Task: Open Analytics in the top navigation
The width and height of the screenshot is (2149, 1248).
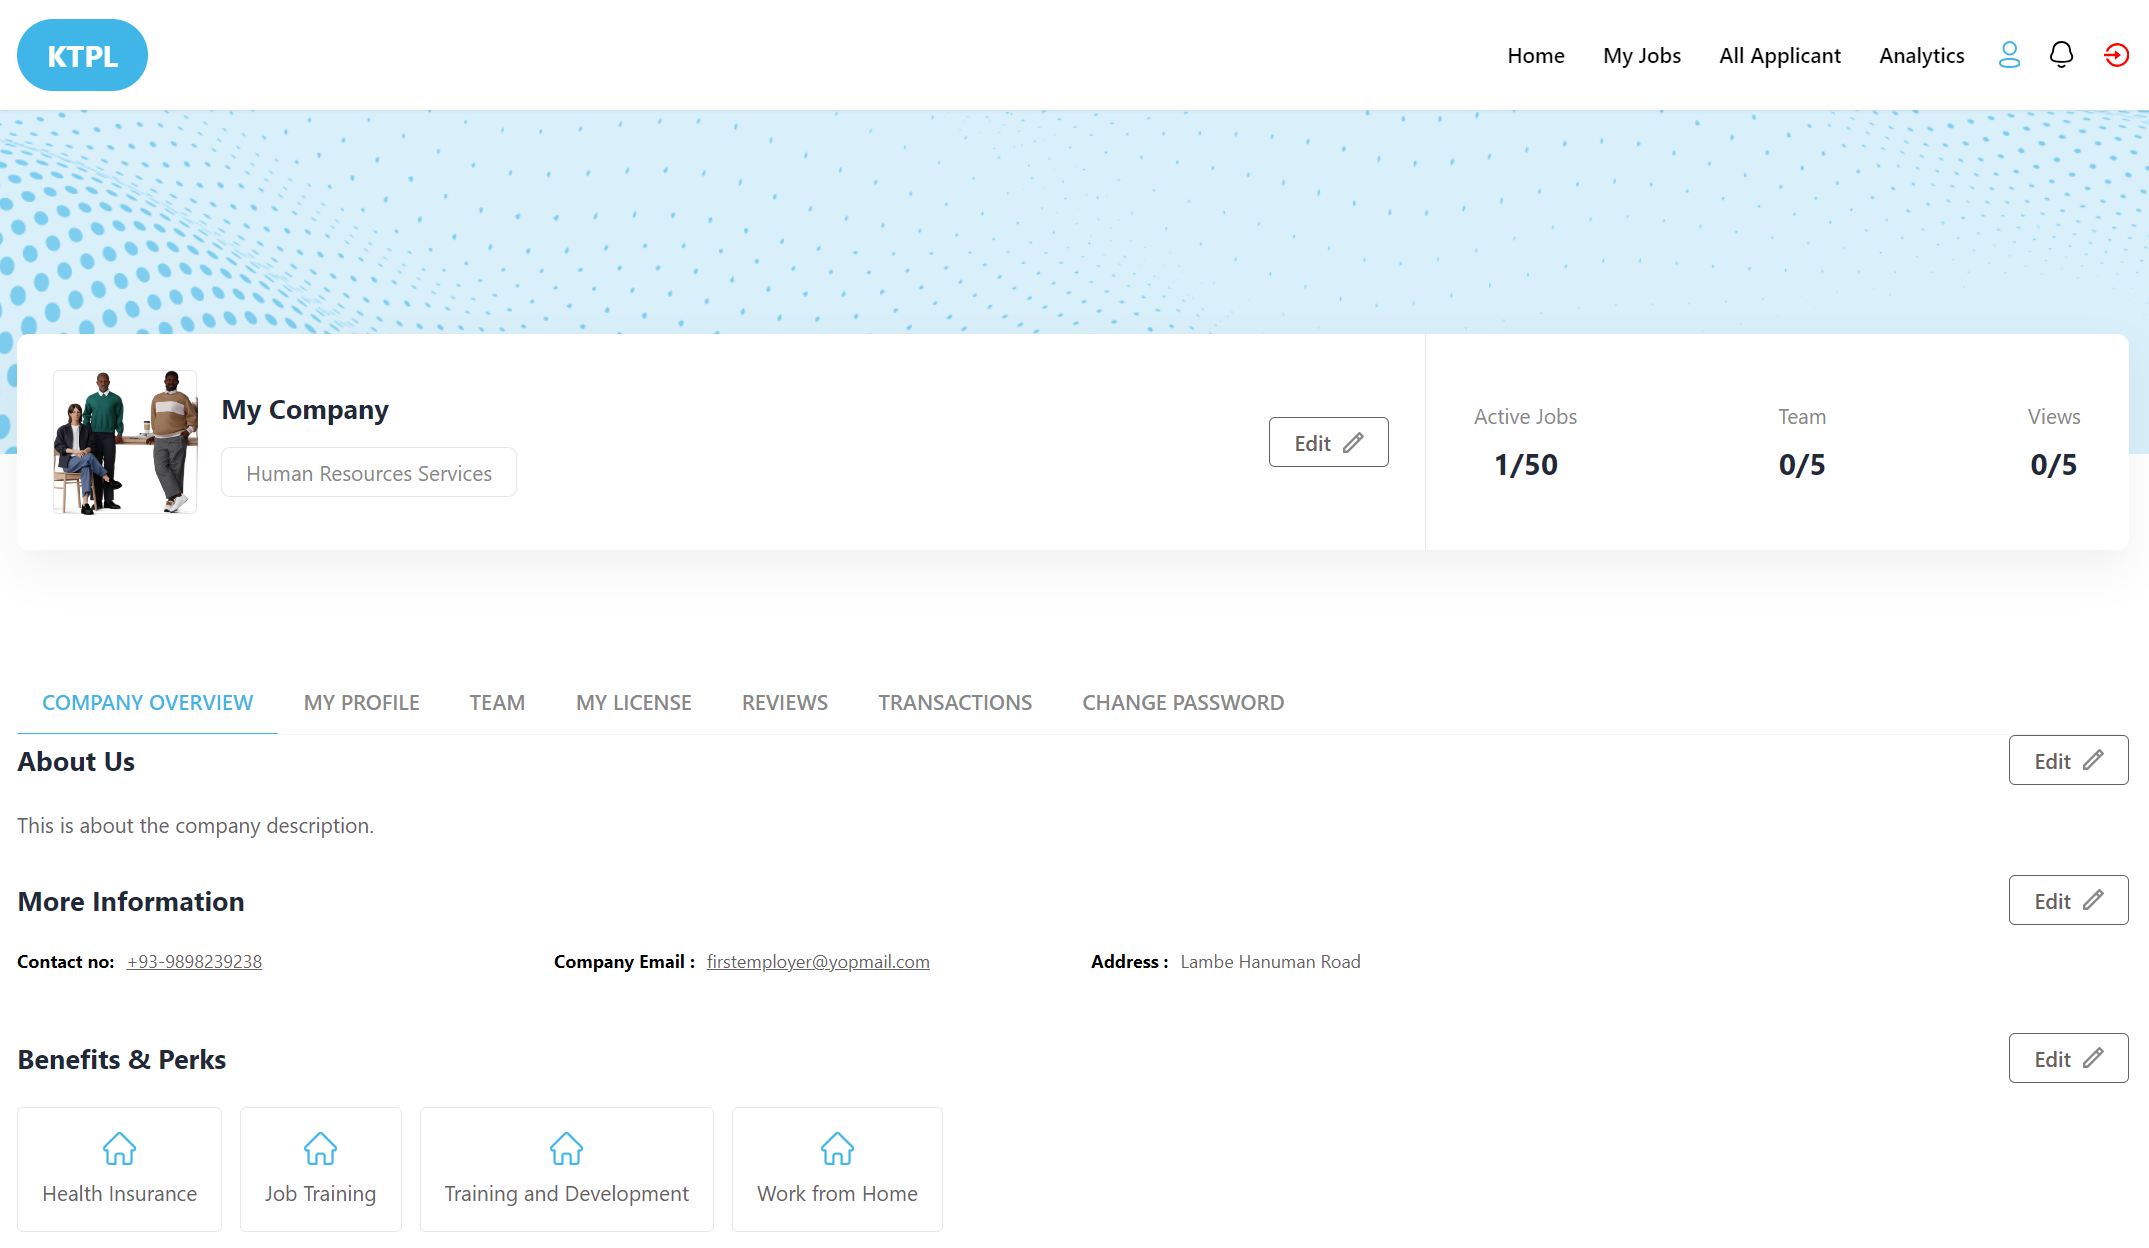Action: click(1921, 56)
